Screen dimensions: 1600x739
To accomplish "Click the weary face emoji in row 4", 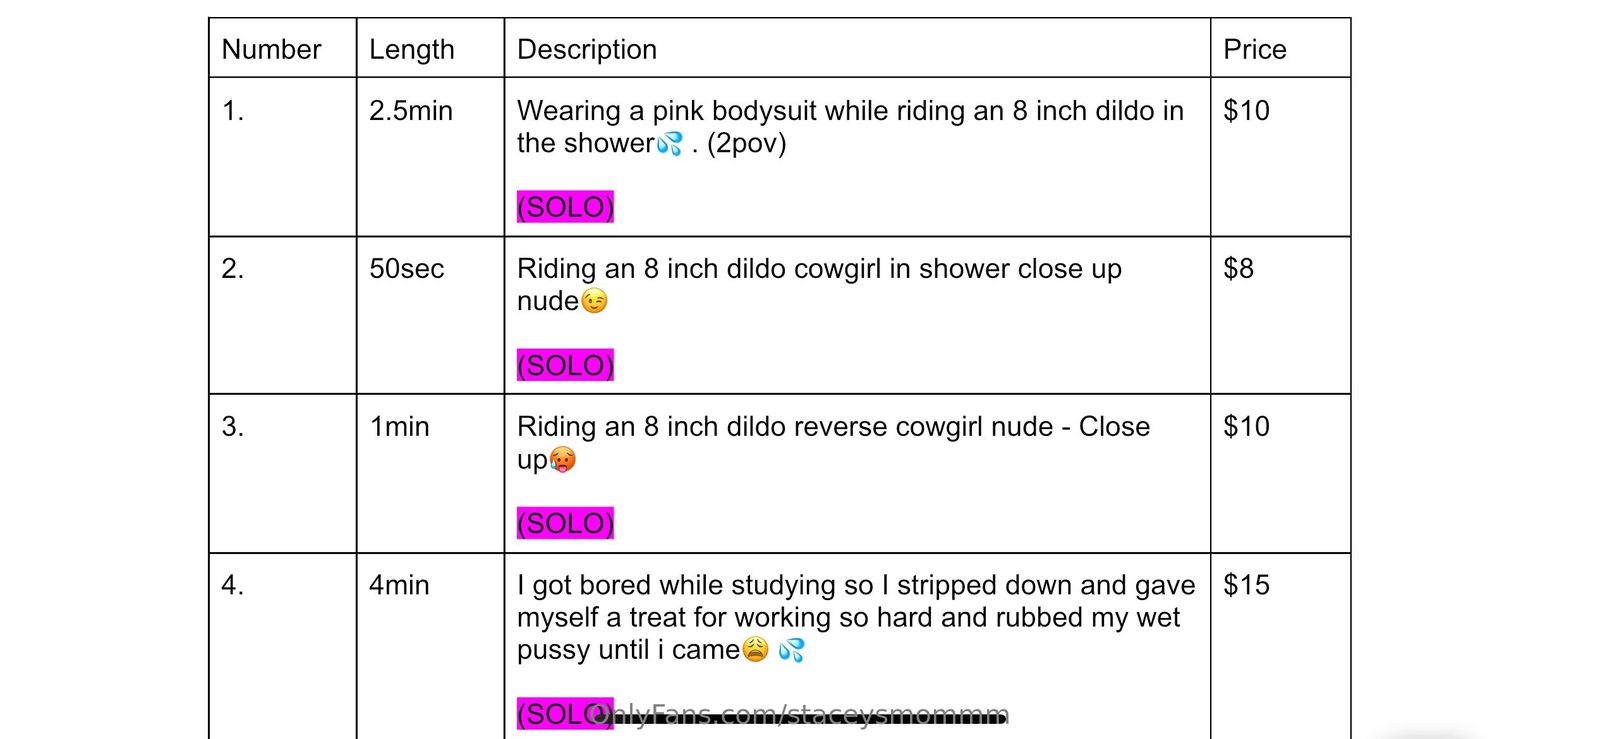I will coord(755,650).
